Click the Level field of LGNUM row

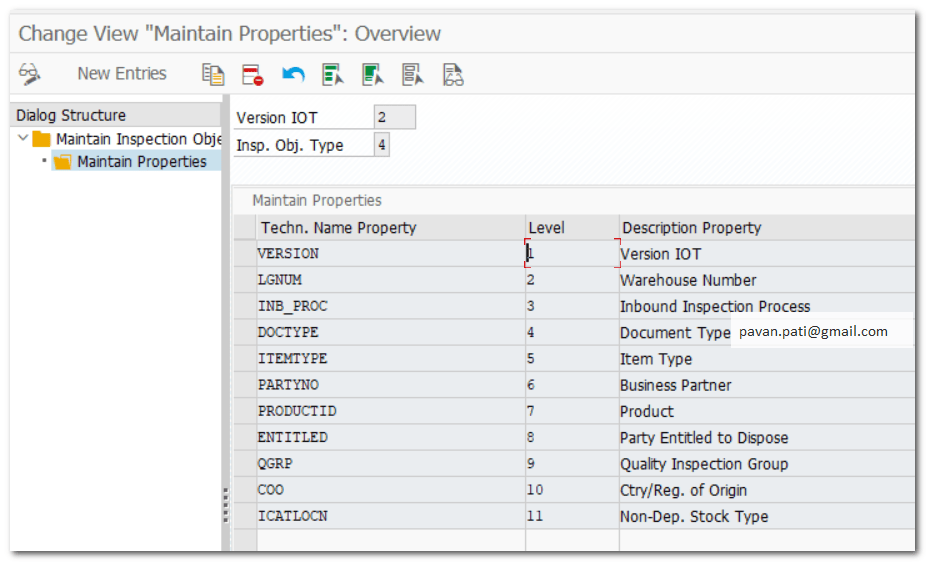[x=570, y=281]
